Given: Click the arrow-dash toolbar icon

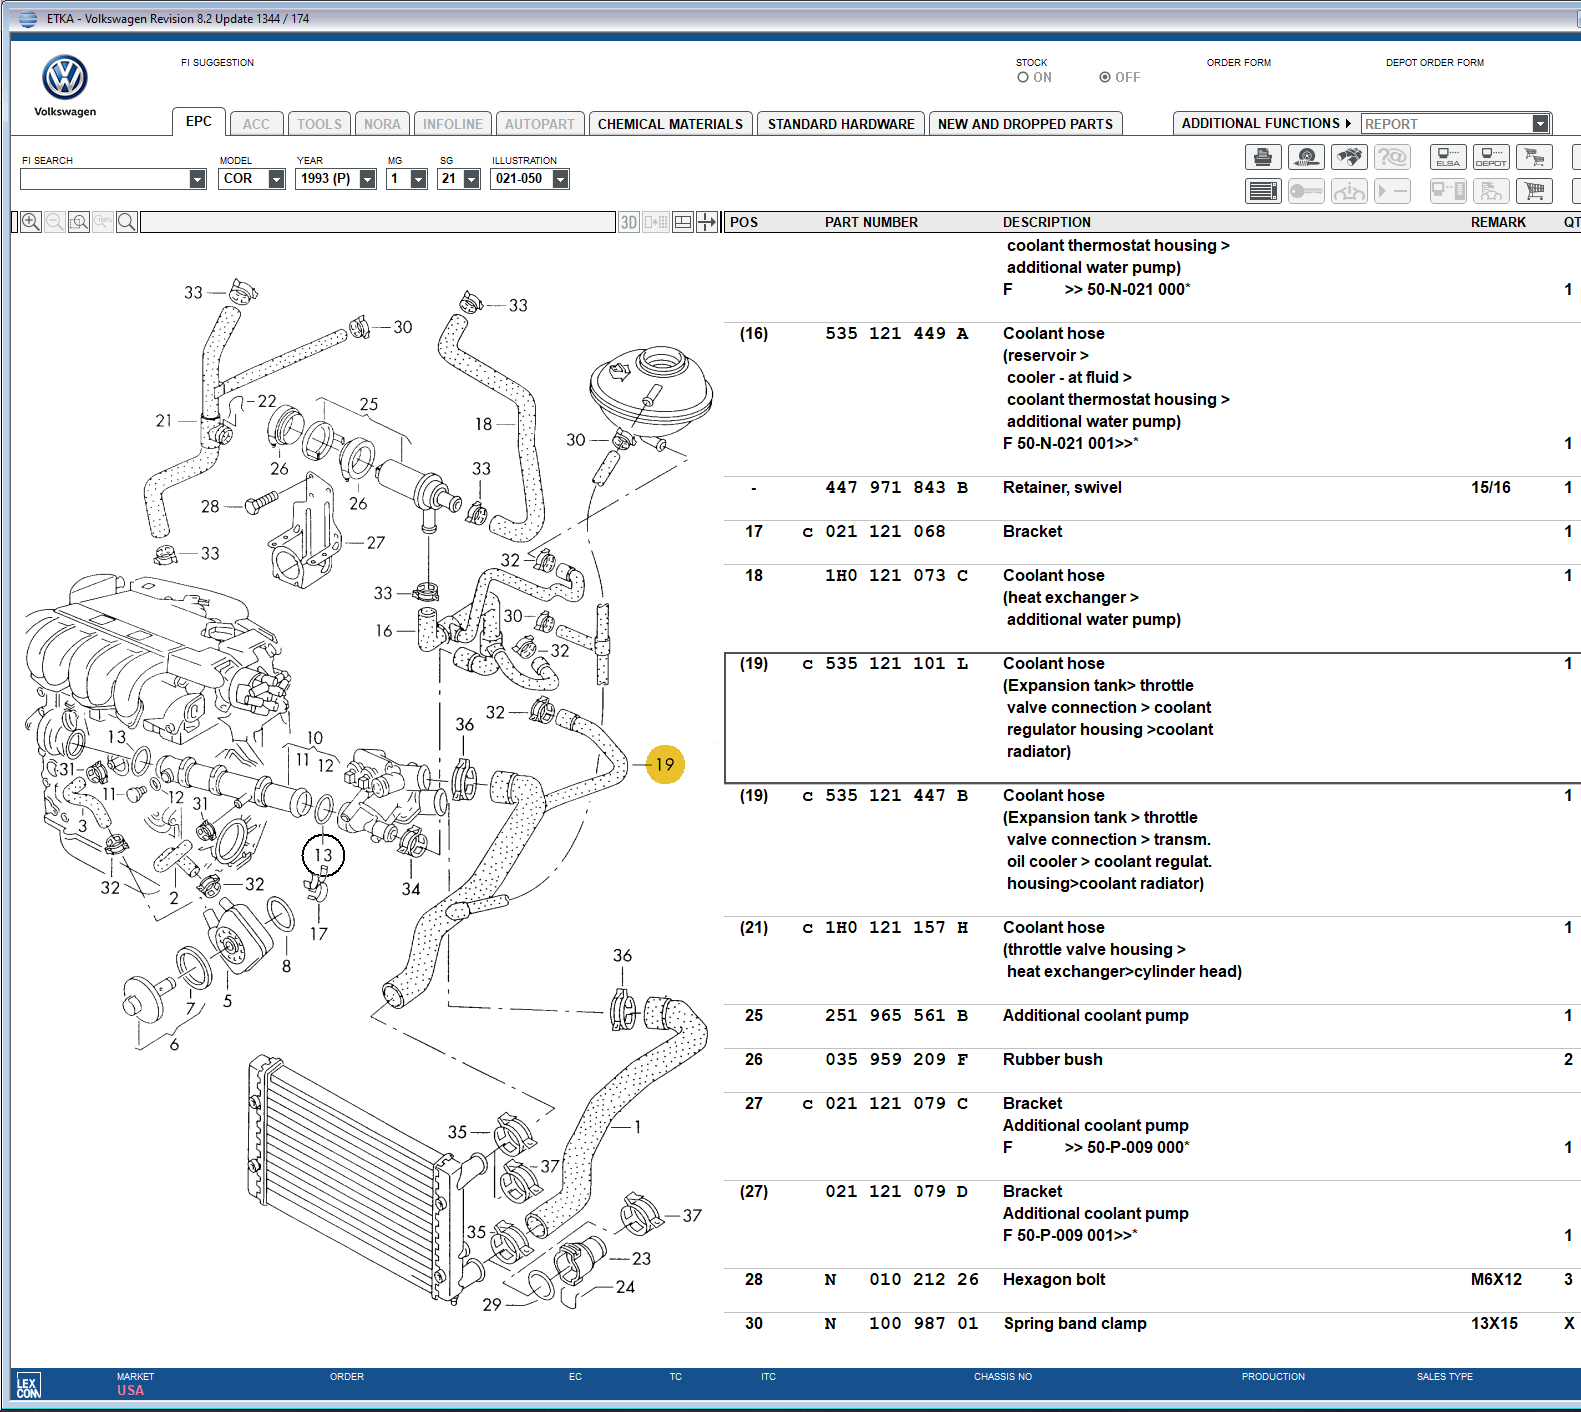Looking at the screenshot, I should pyautogui.click(x=1392, y=190).
